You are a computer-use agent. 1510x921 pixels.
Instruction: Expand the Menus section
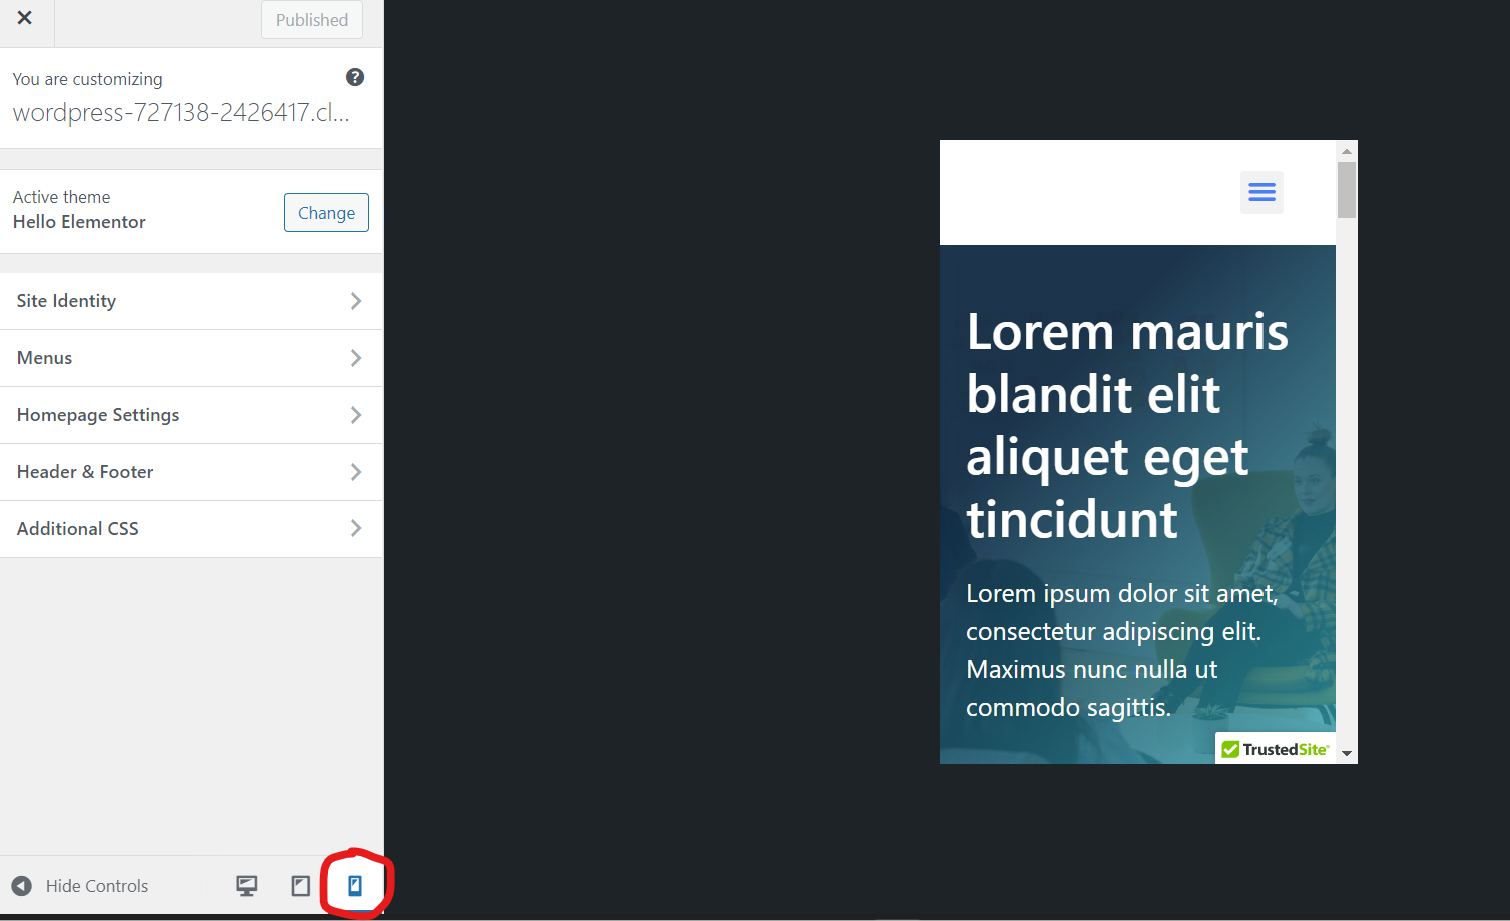click(x=192, y=357)
